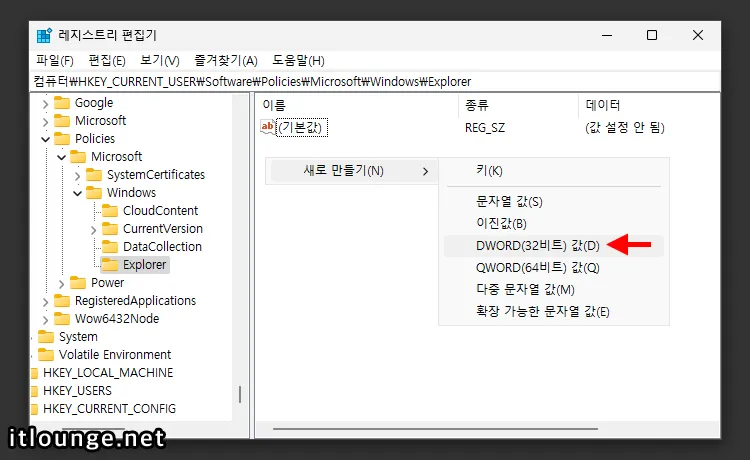Collapse the Microsoft key under Policies
The width and height of the screenshot is (750, 460).
tap(62, 157)
